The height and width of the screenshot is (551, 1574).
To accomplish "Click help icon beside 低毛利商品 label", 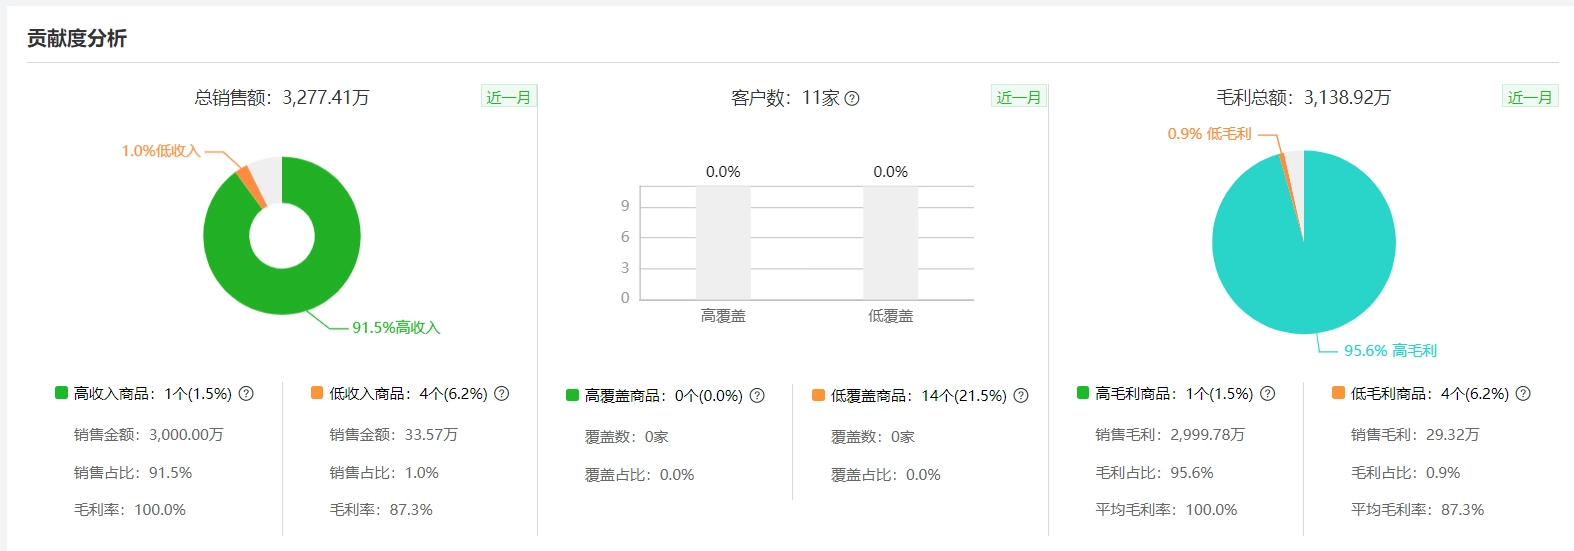I will (x=1523, y=394).
